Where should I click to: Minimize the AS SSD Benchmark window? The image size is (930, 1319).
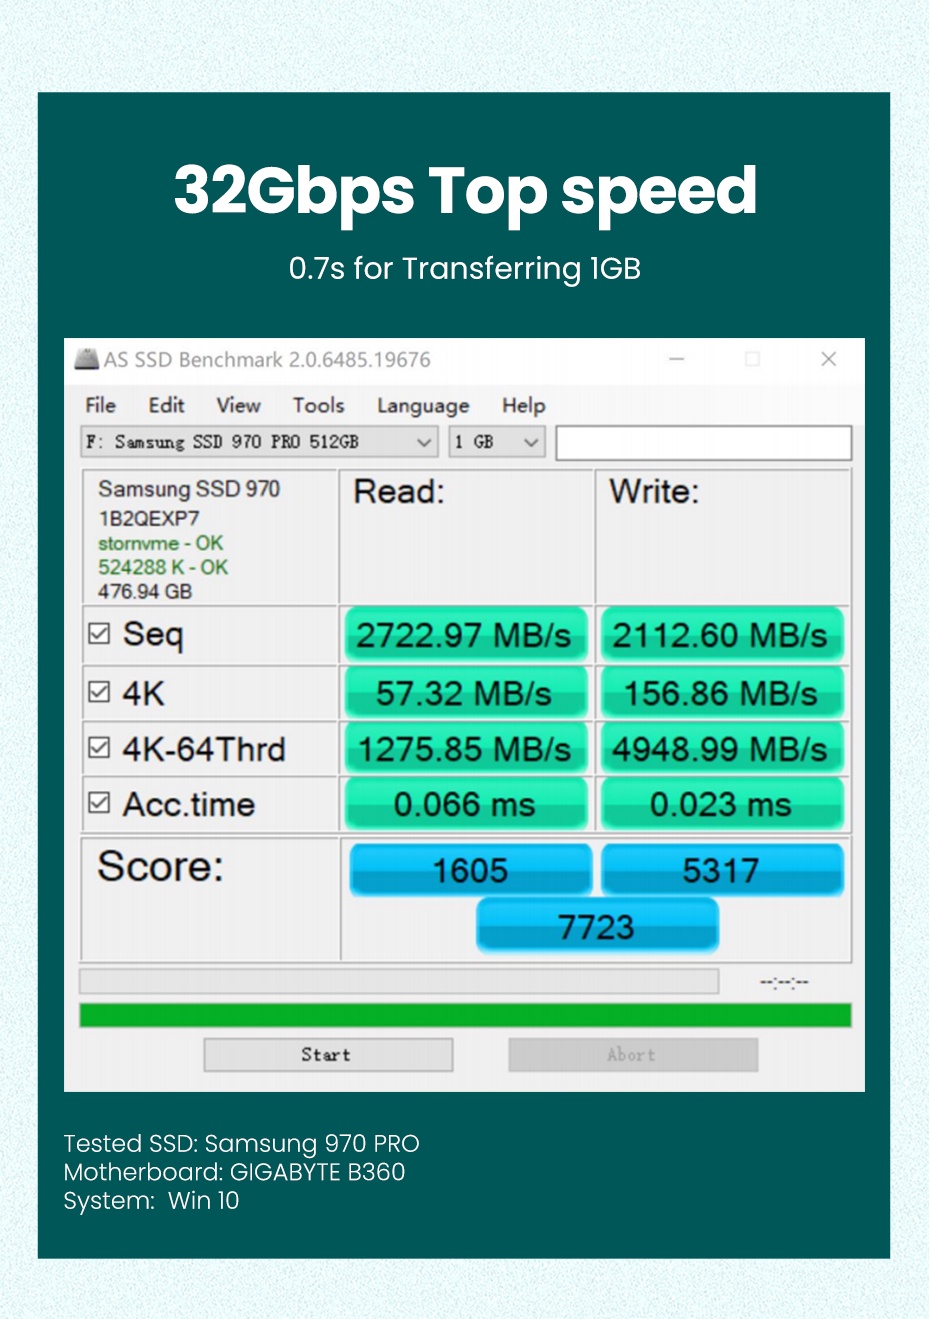[x=677, y=359]
